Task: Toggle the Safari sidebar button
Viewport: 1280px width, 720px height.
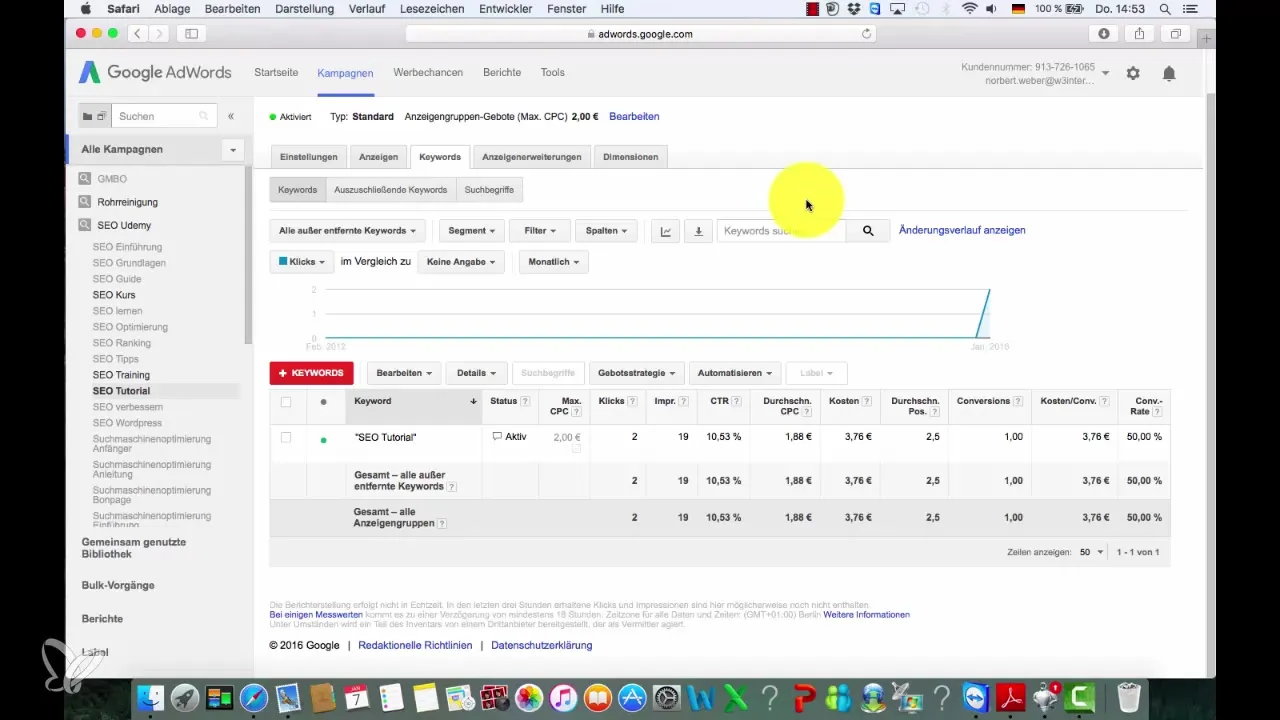Action: (191, 33)
